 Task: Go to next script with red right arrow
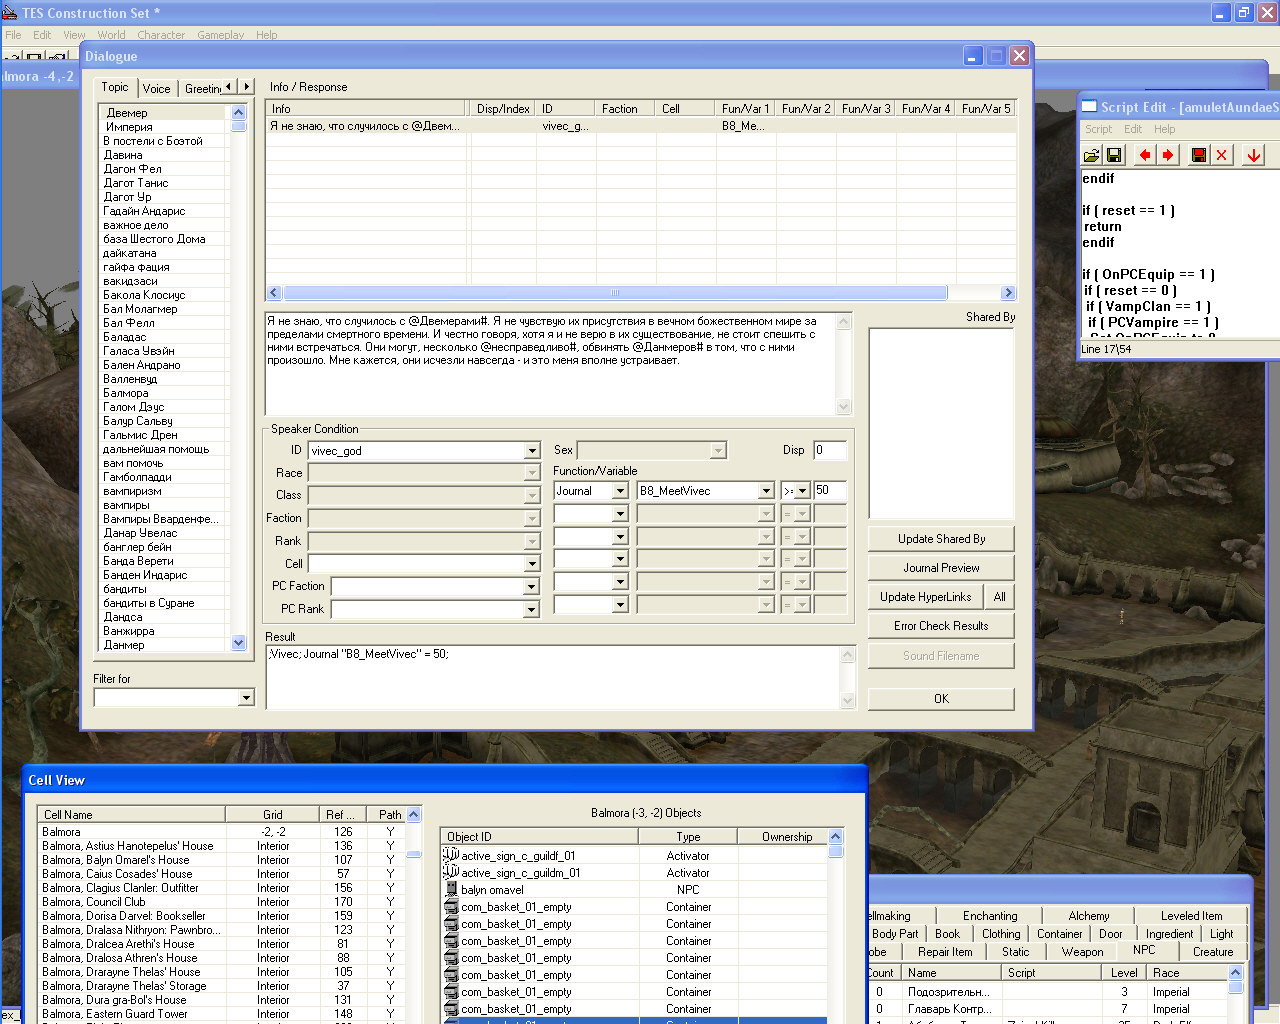click(x=1168, y=155)
